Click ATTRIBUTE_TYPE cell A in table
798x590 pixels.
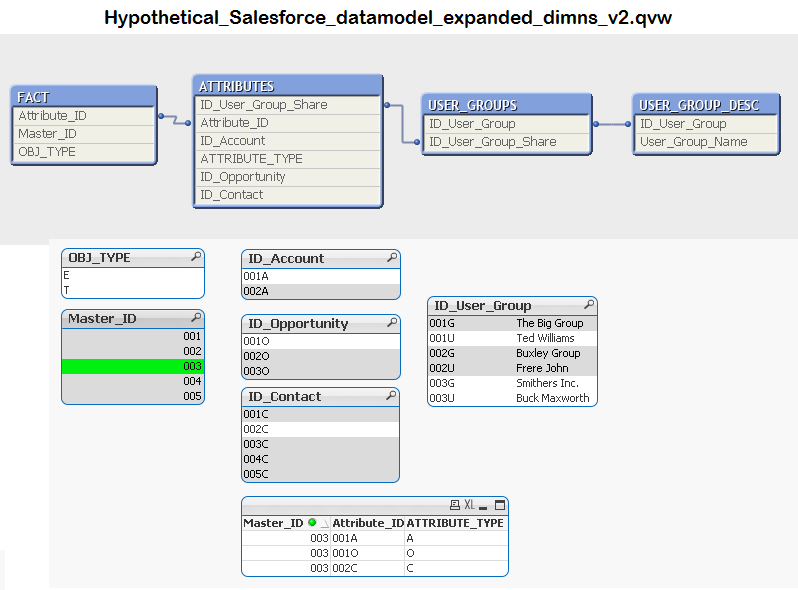click(456, 538)
